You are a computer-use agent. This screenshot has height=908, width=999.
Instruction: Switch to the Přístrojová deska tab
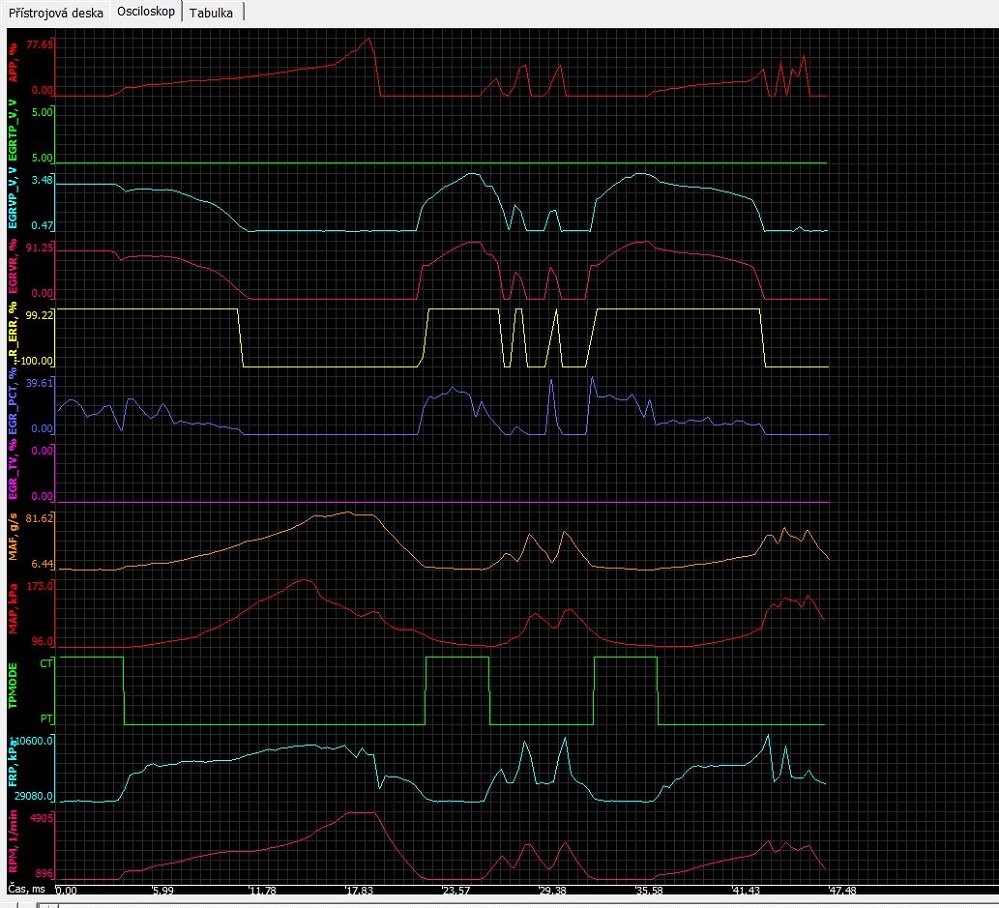point(56,13)
